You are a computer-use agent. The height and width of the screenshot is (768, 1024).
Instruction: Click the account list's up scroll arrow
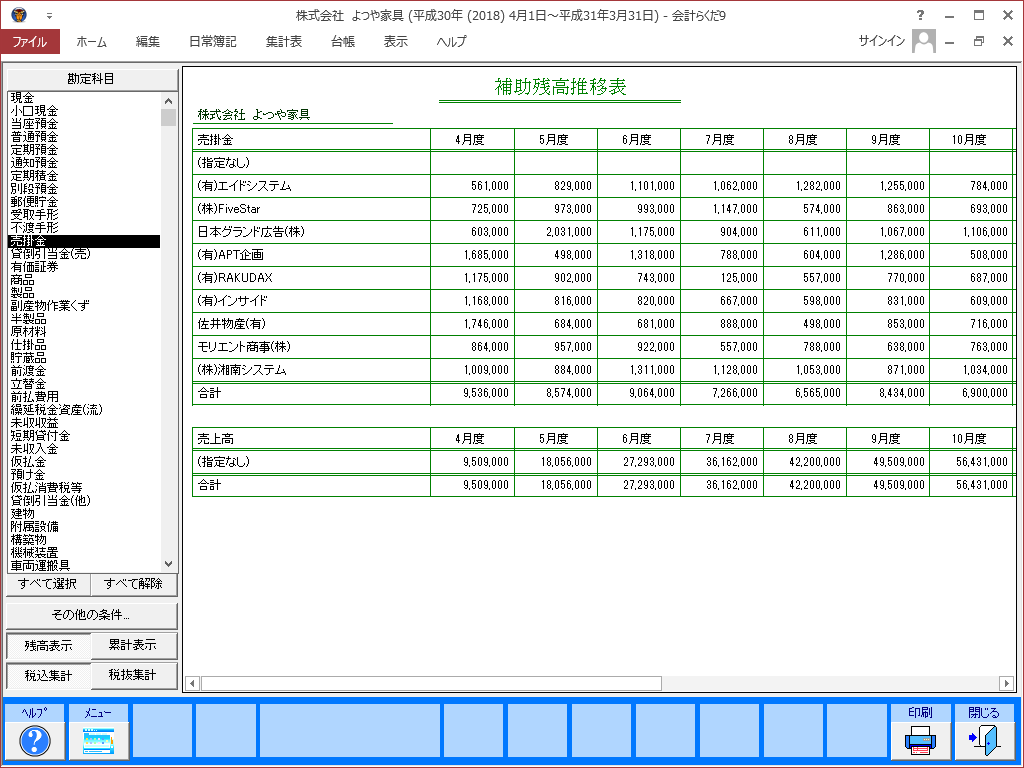[x=168, y=101]
